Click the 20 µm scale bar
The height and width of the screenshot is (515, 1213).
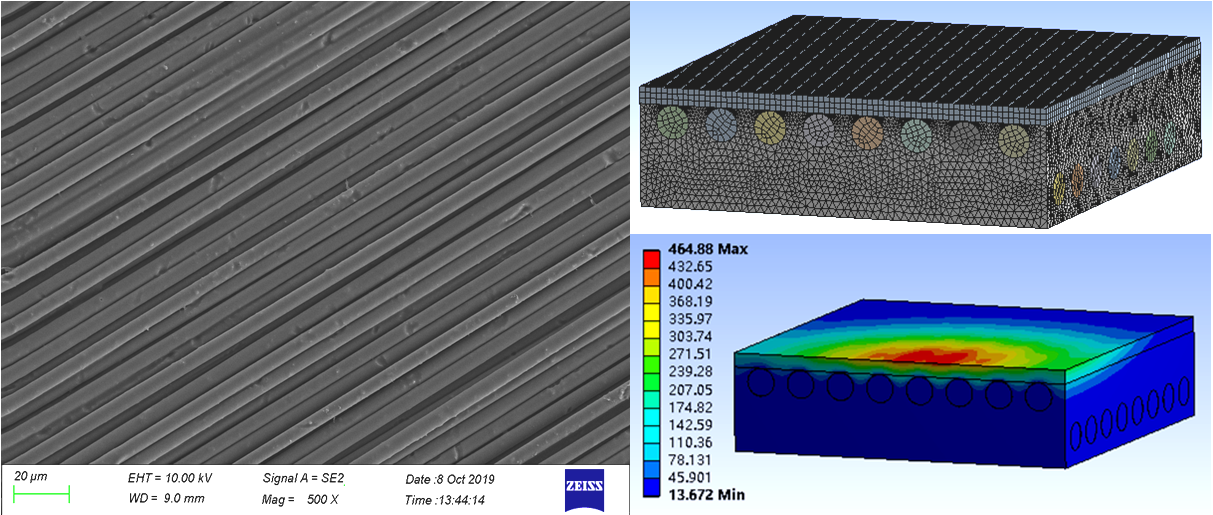click(41, 492)
